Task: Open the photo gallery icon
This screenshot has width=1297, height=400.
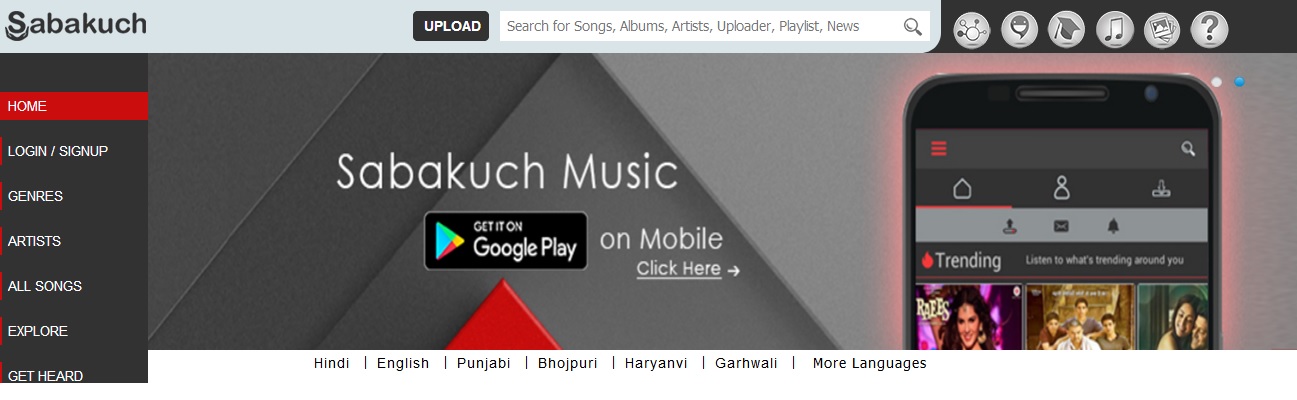Action: tap(1162, 29)
